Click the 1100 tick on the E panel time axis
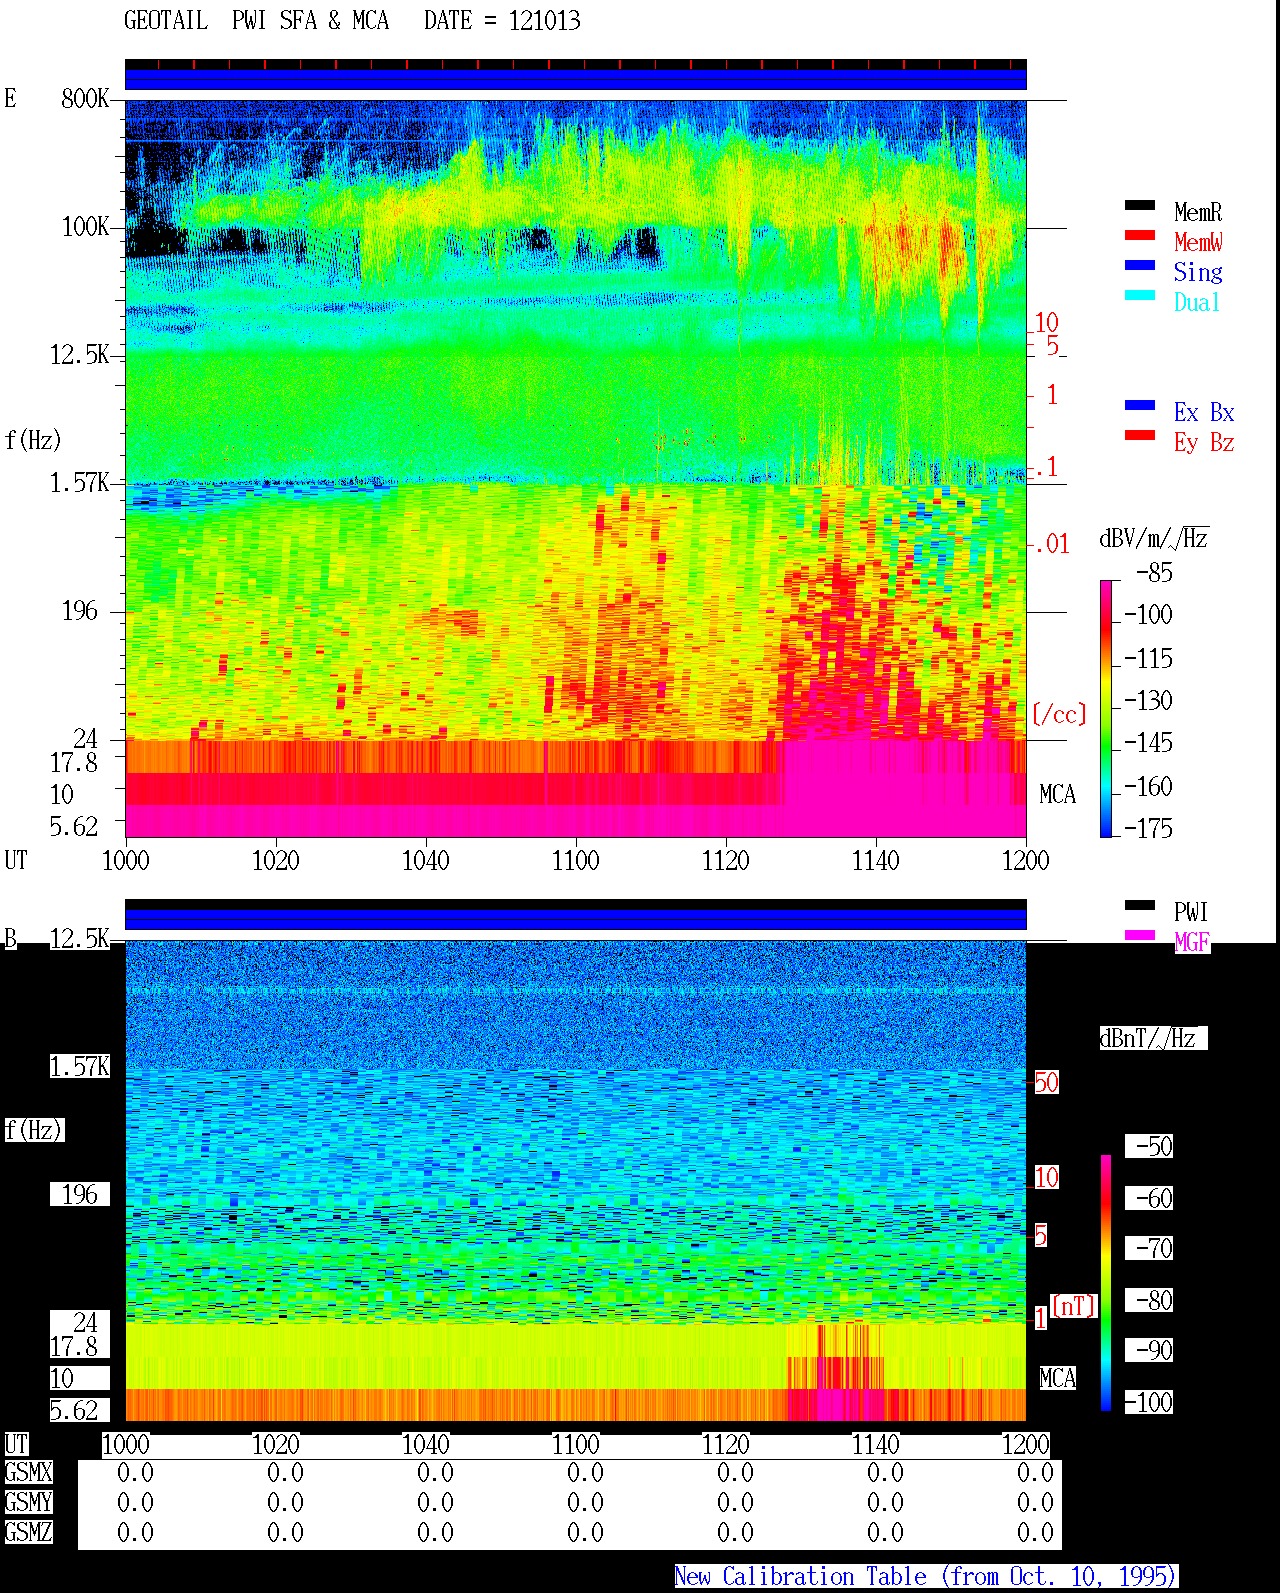The width and height of the screenshot is (1280, 1593). coord(575,860)
